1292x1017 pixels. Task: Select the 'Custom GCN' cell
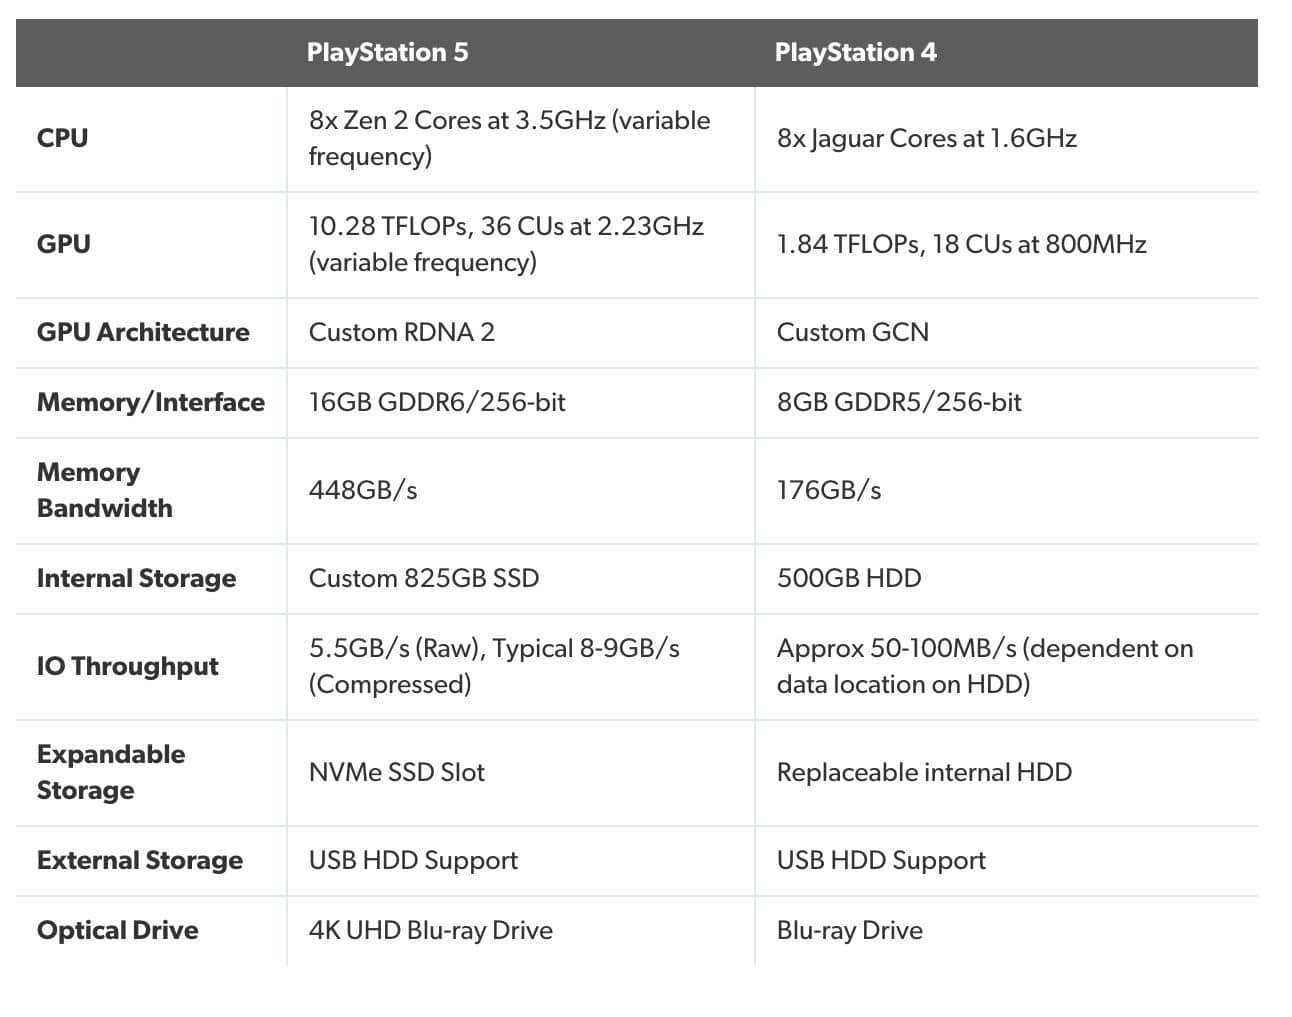(852, 332)
